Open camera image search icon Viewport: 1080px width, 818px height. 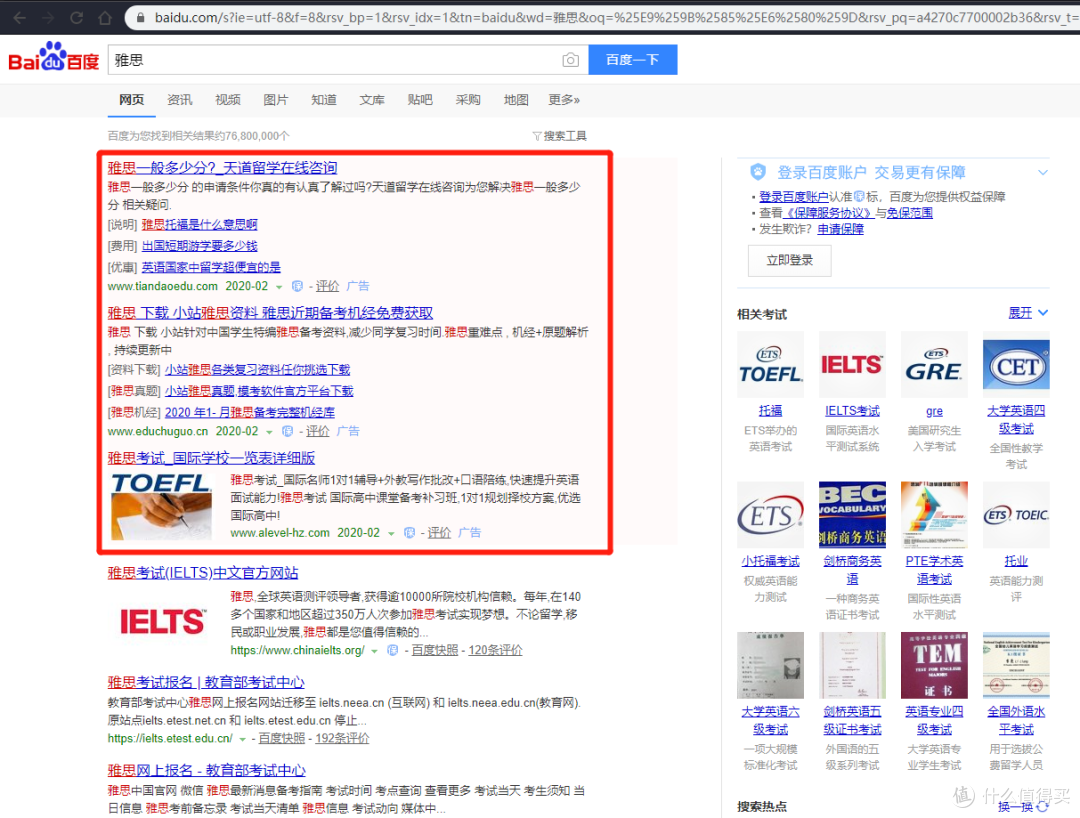570,60
